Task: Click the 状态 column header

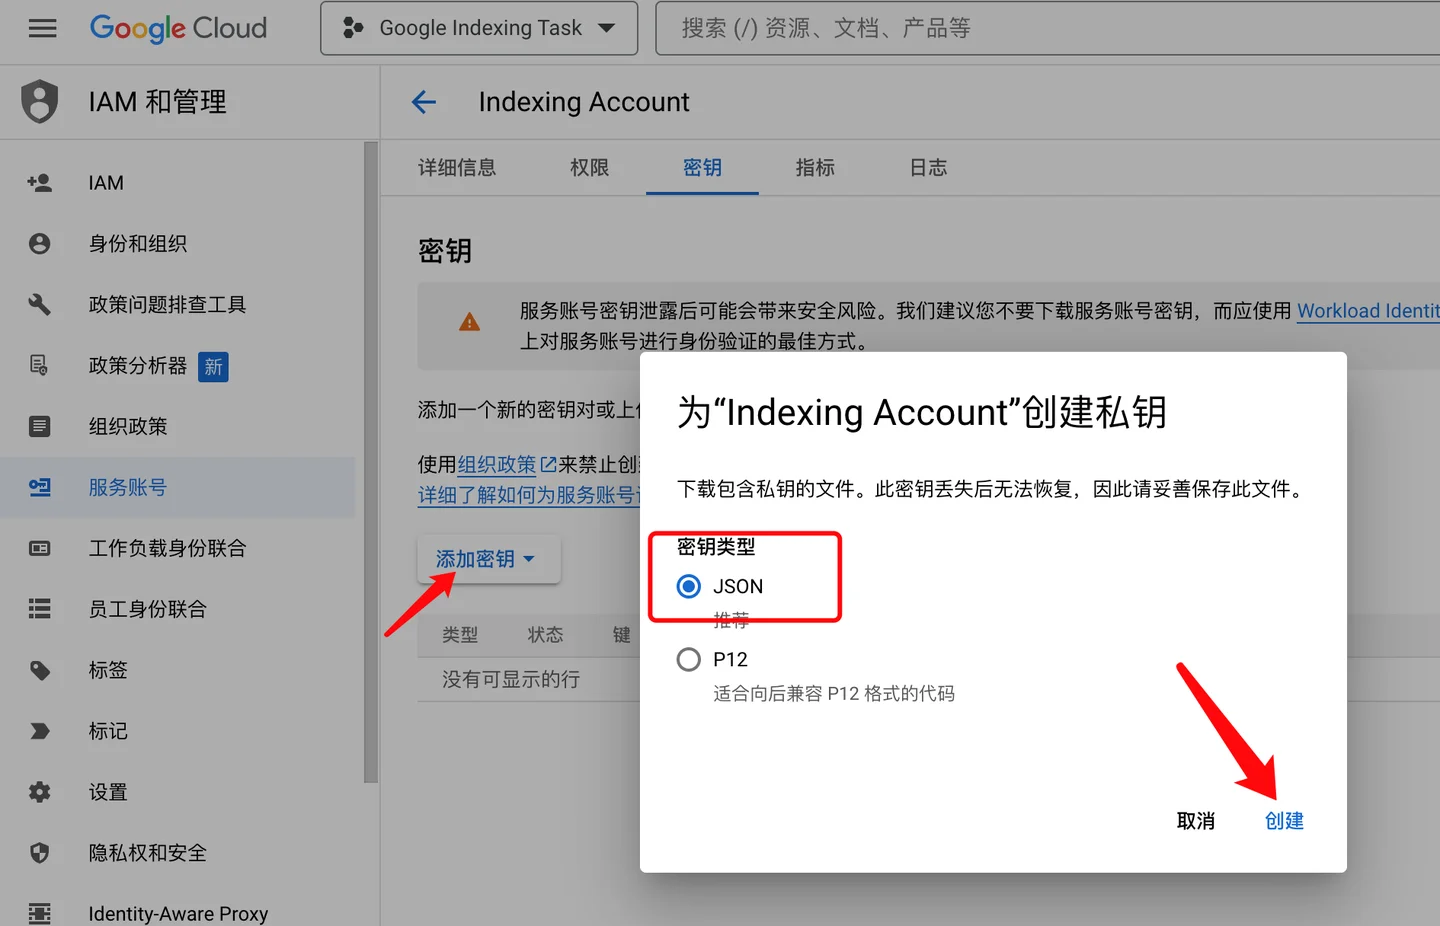Action: click(x=545, y=635)
